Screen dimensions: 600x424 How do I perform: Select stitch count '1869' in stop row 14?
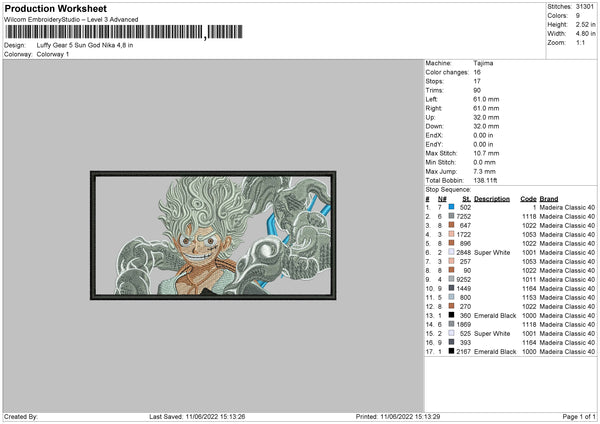point(463,325)
